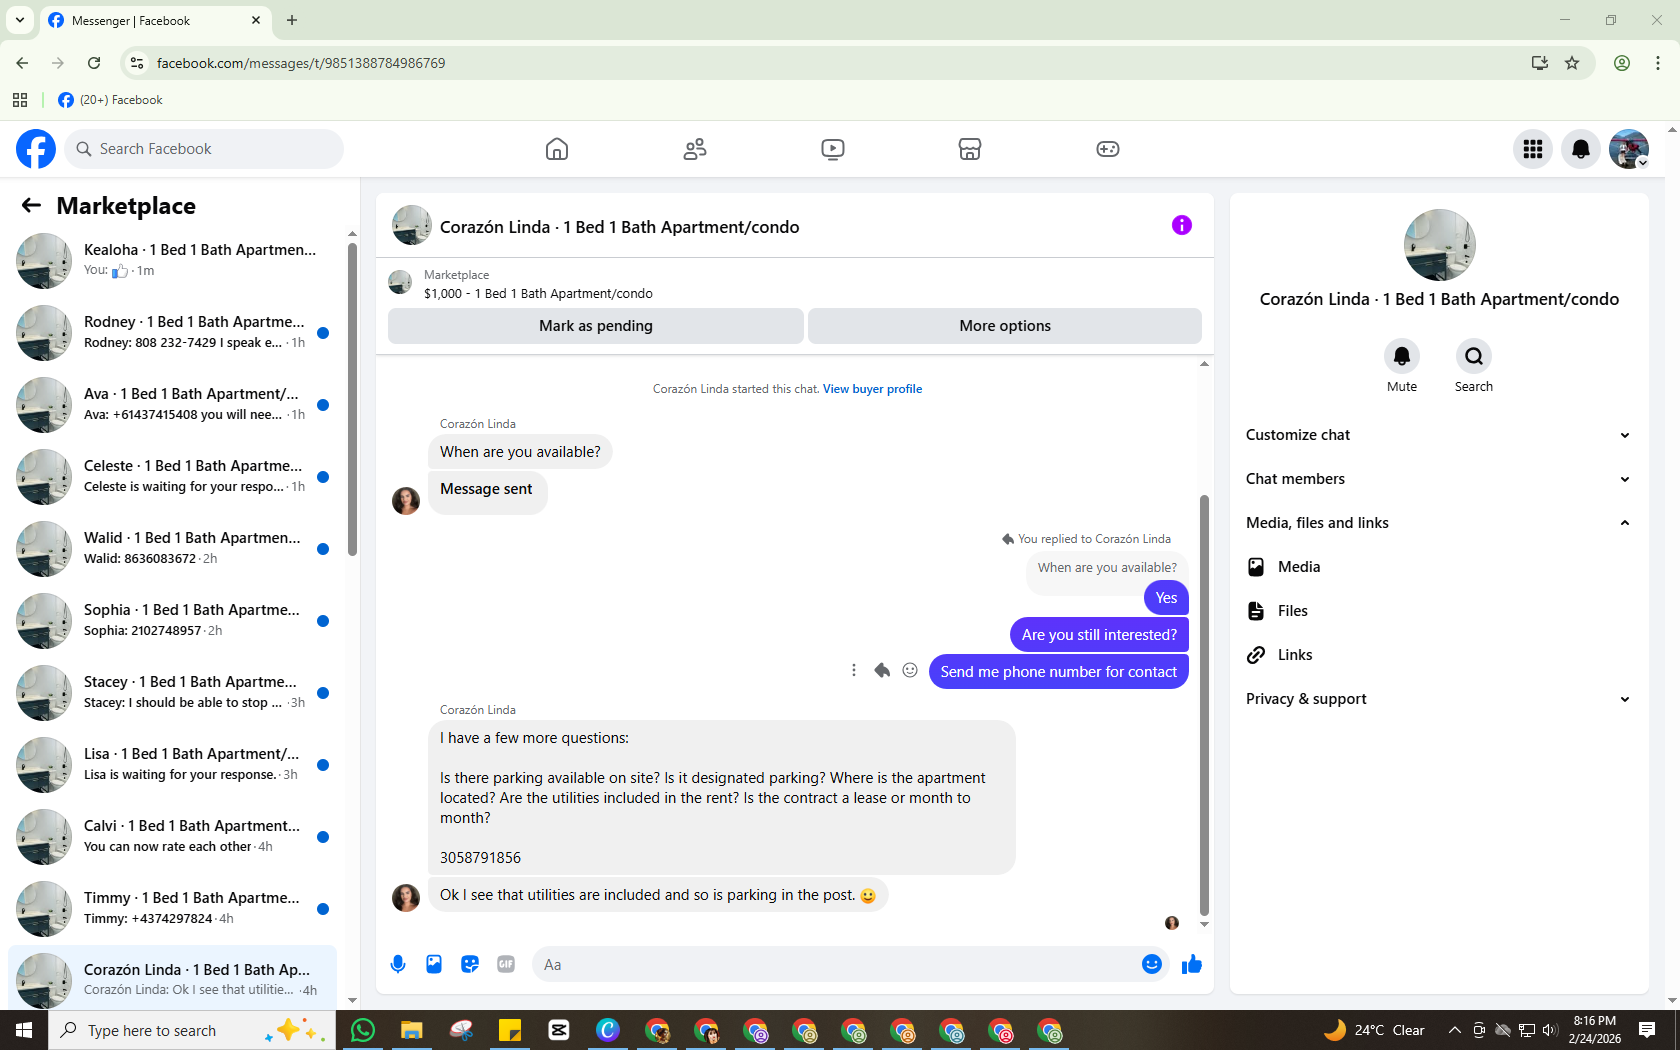The height and width of the screenshot is (1050, 1680).
Task: Open Media in shared content
Action: click(1439, 567)
